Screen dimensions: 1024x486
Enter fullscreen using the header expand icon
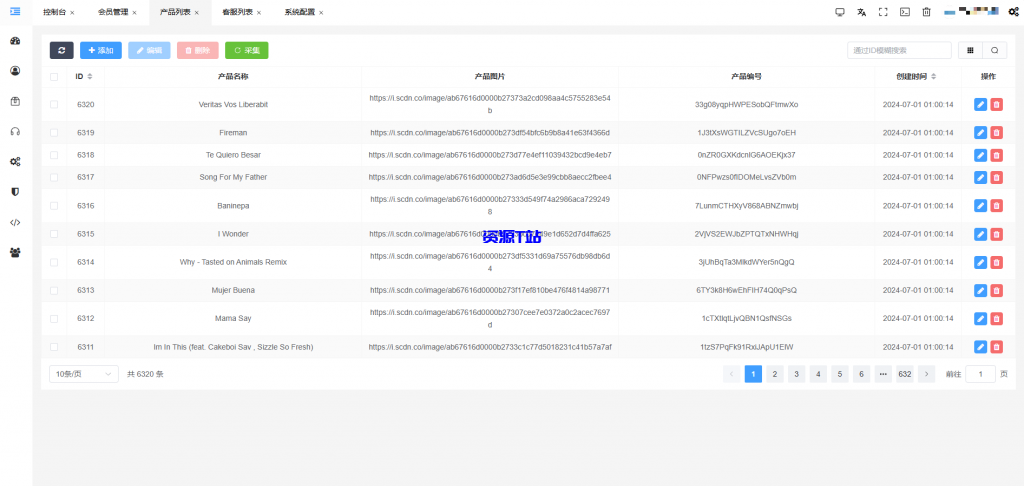pos(883,12)
